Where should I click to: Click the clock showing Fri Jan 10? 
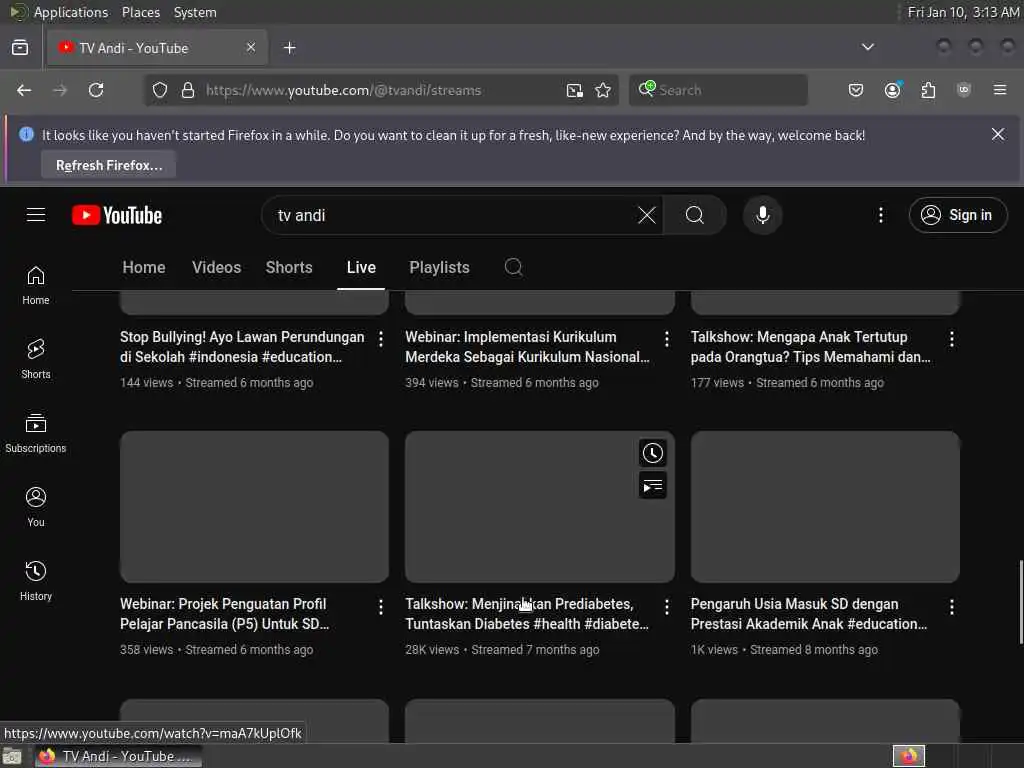963,12
